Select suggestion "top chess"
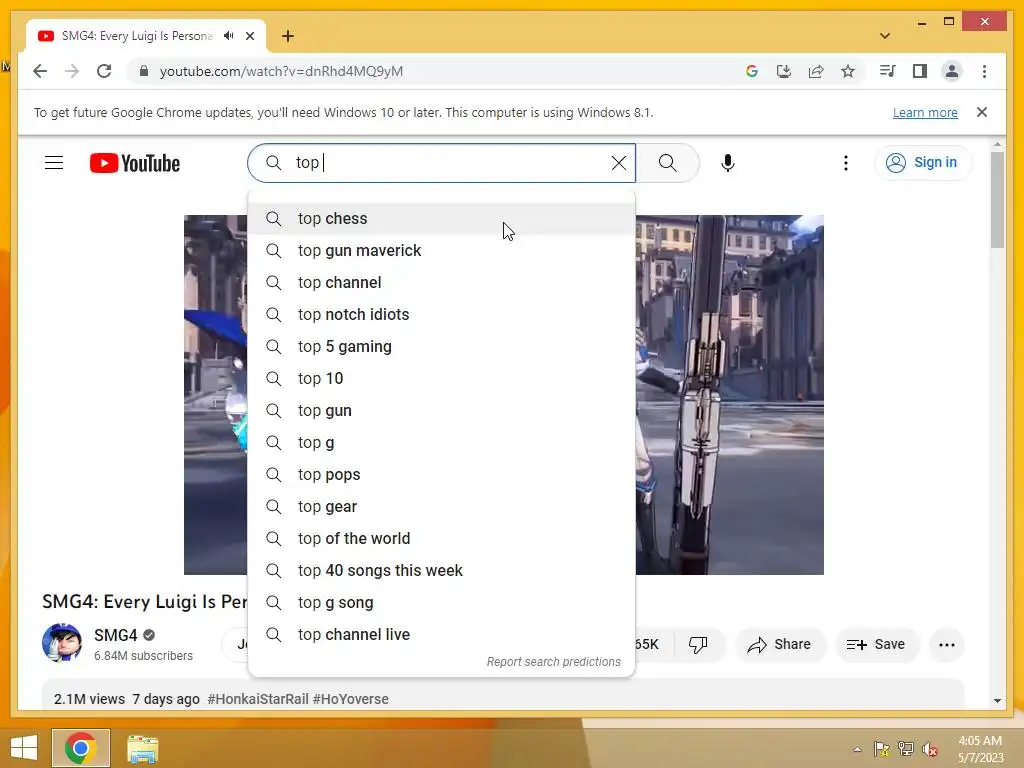This screenshot has height=768, width=1024. [x=441, y=219]
